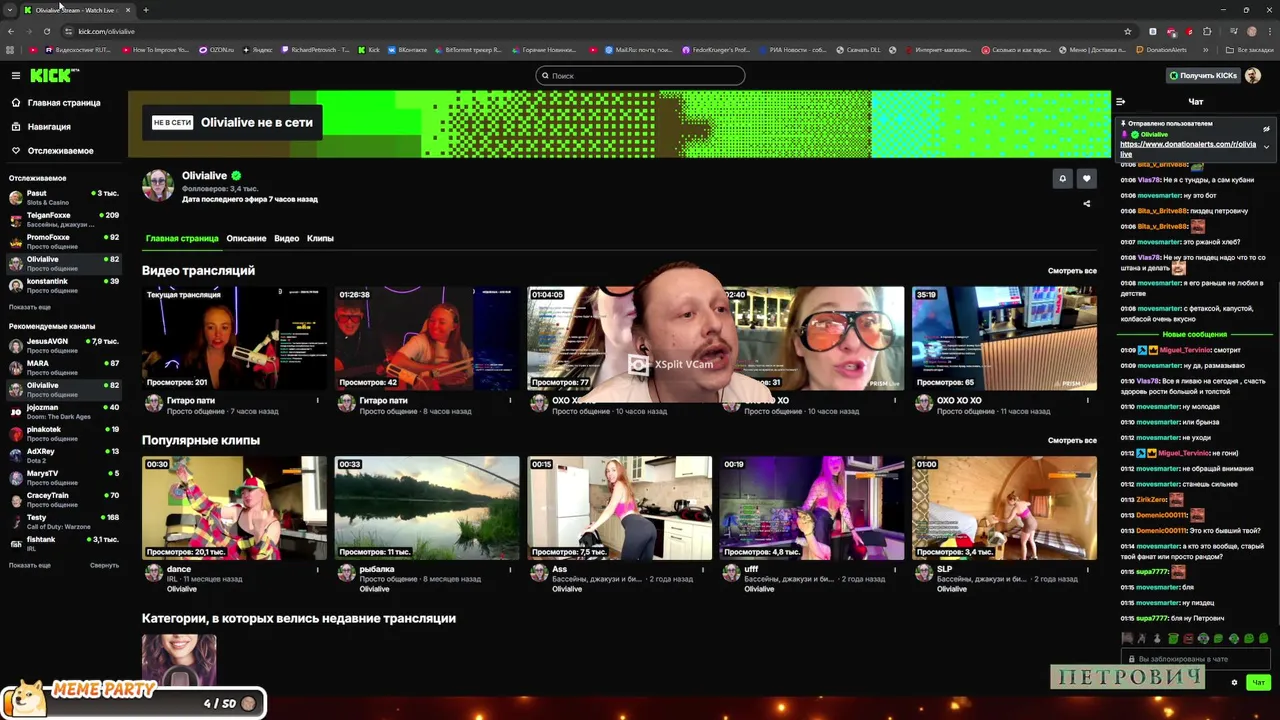The height and width of the screenshot is (720, 1280).
Task: Click Свернуть to collapse recommended channels
Action: point(104,565)
